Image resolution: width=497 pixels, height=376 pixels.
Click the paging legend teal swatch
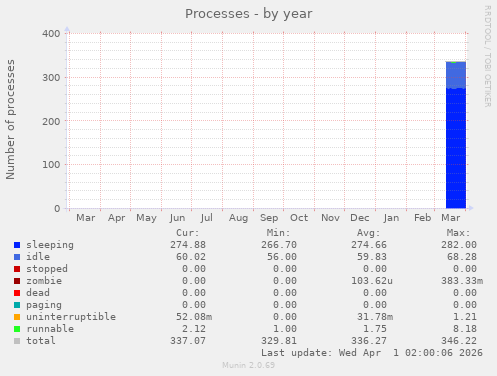[17, 305]
